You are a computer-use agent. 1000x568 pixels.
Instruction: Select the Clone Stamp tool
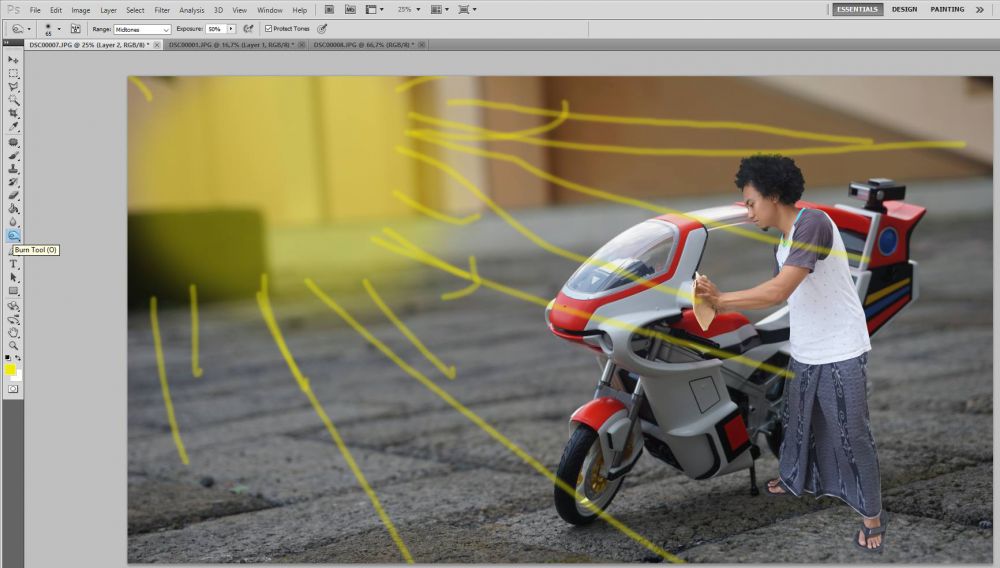coord(13,169)
